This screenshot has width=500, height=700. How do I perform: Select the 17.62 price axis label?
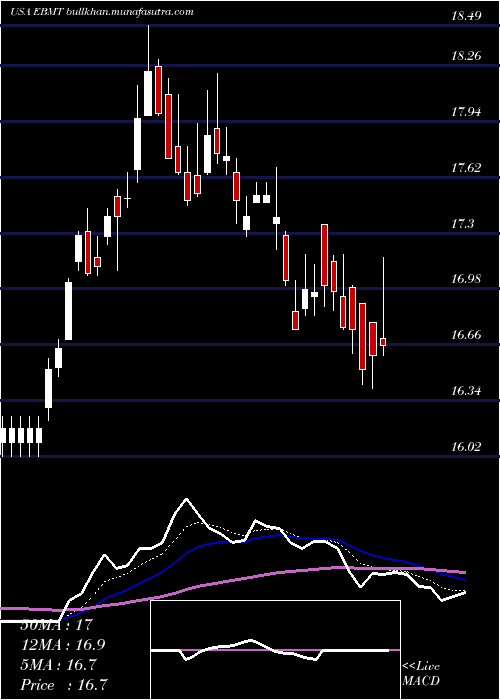click(x=466, y=168)
